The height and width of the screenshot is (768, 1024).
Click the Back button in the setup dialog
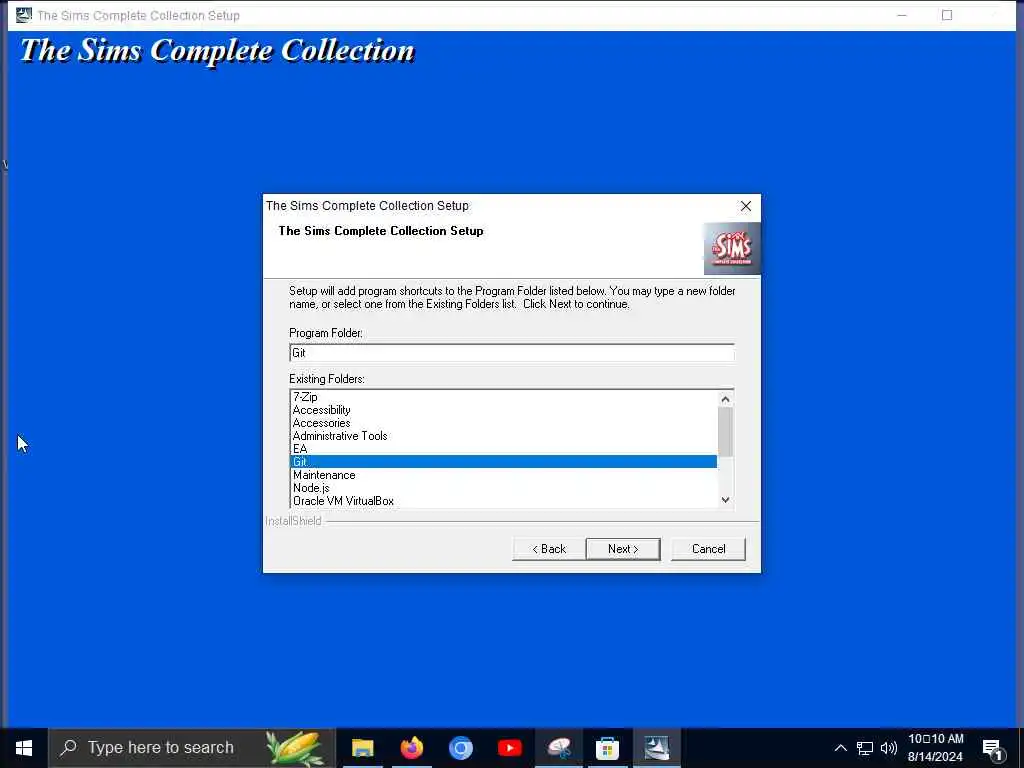549,549
